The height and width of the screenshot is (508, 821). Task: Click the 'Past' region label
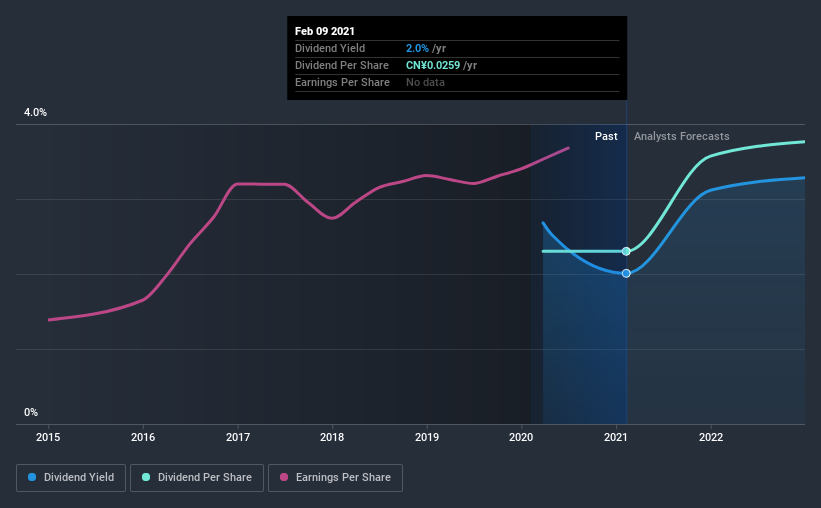click(x=606, y=136)
